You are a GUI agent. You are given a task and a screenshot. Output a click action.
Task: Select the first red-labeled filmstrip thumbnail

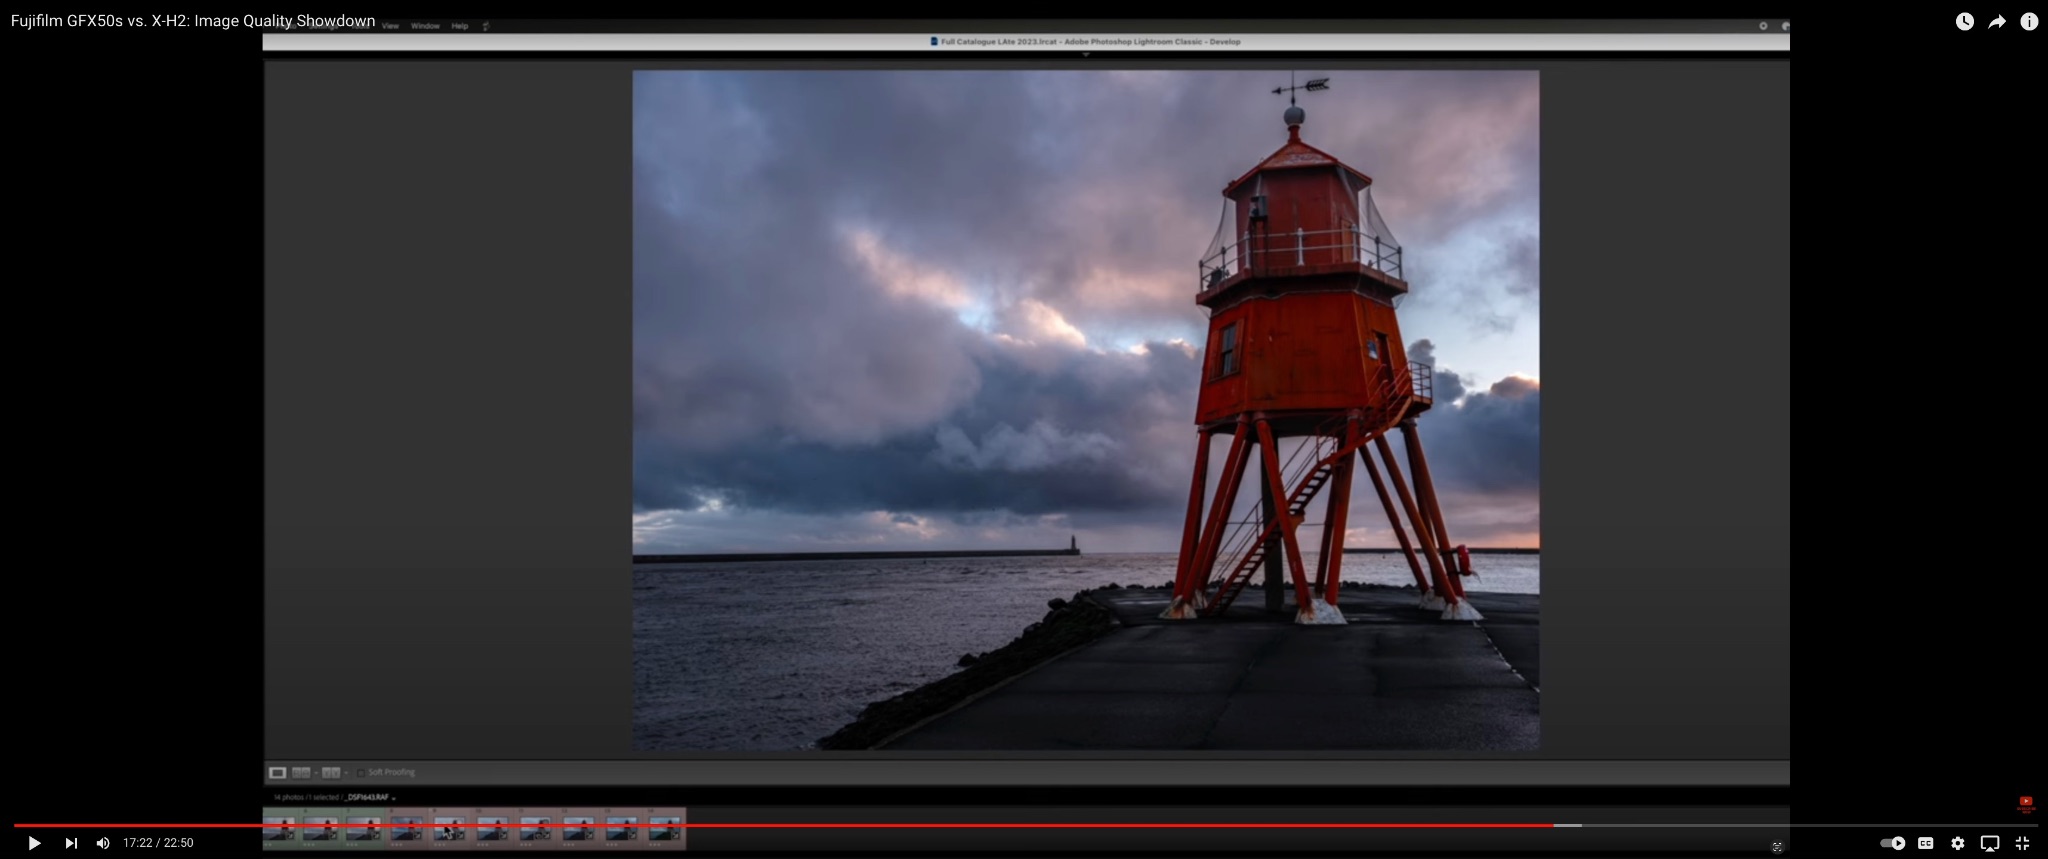[407, 828]
